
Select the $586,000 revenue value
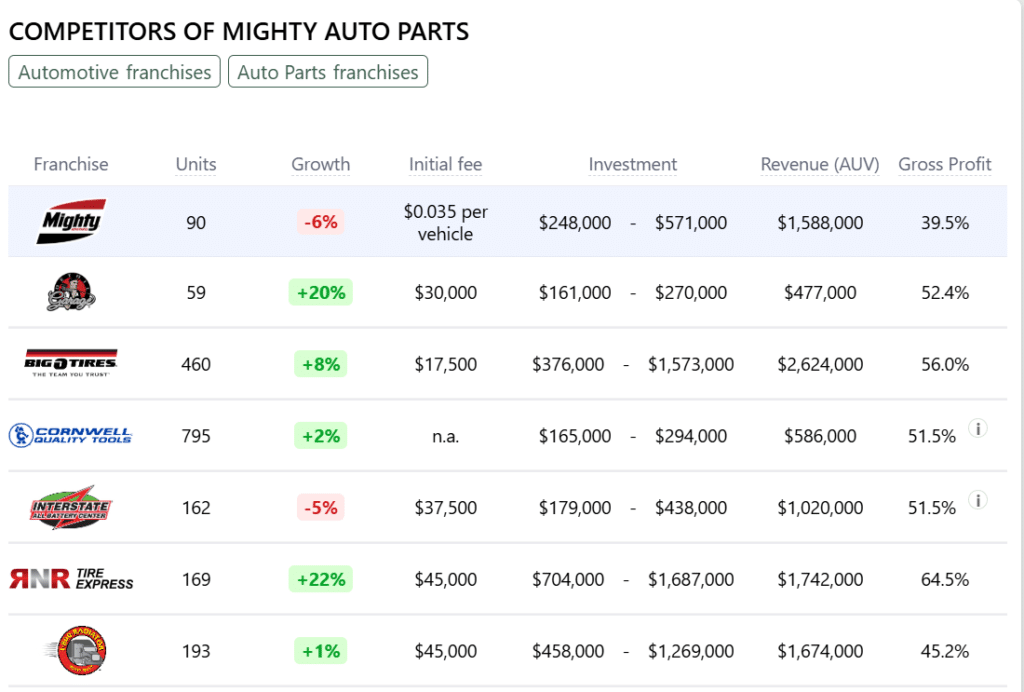point(820,436)
